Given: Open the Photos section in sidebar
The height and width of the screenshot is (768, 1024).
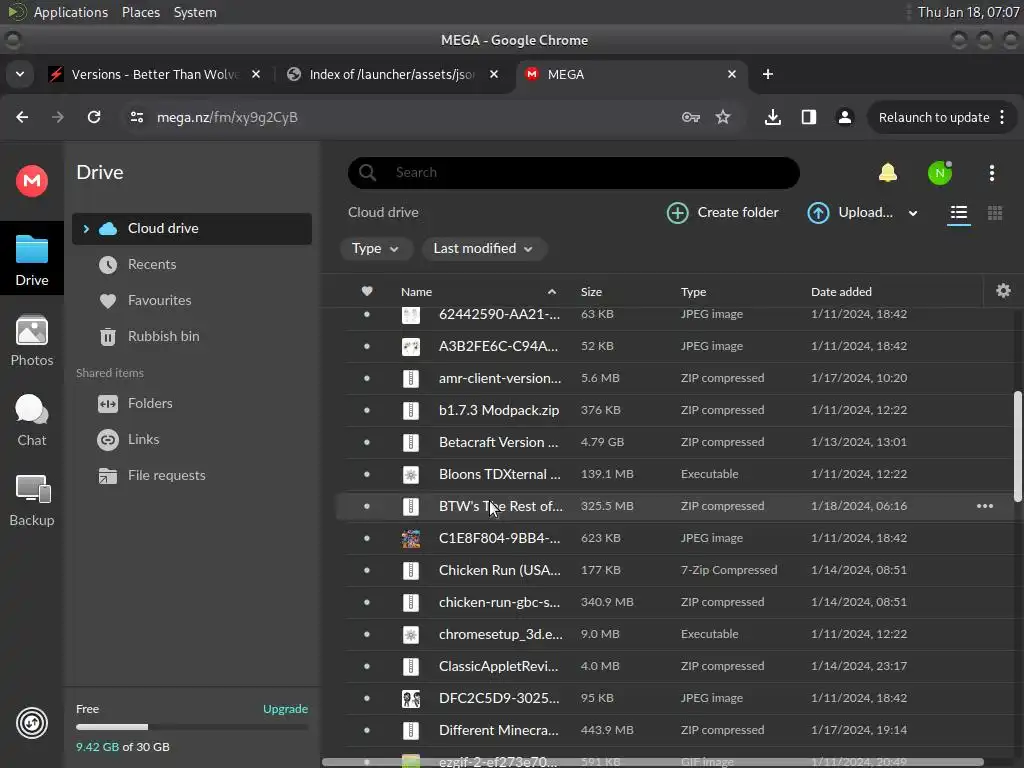Looking at the screenshot, I should [31, 341].
